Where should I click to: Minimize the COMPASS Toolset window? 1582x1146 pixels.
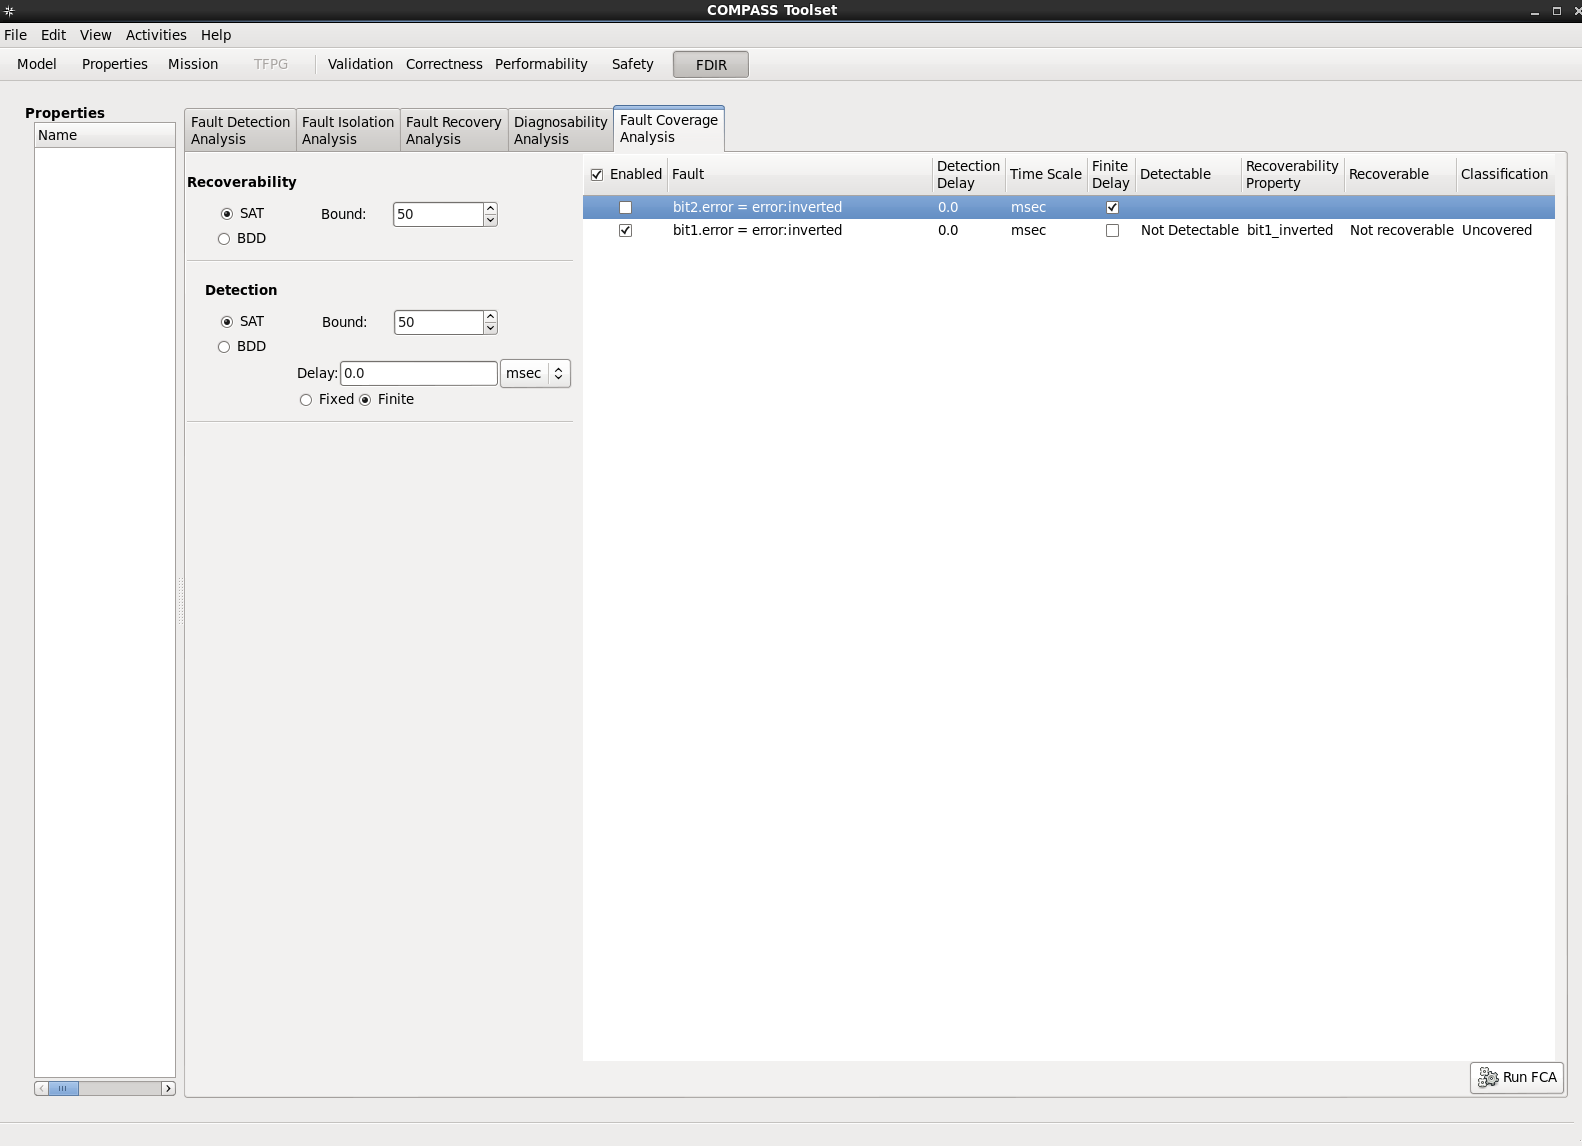[1534, 10]
